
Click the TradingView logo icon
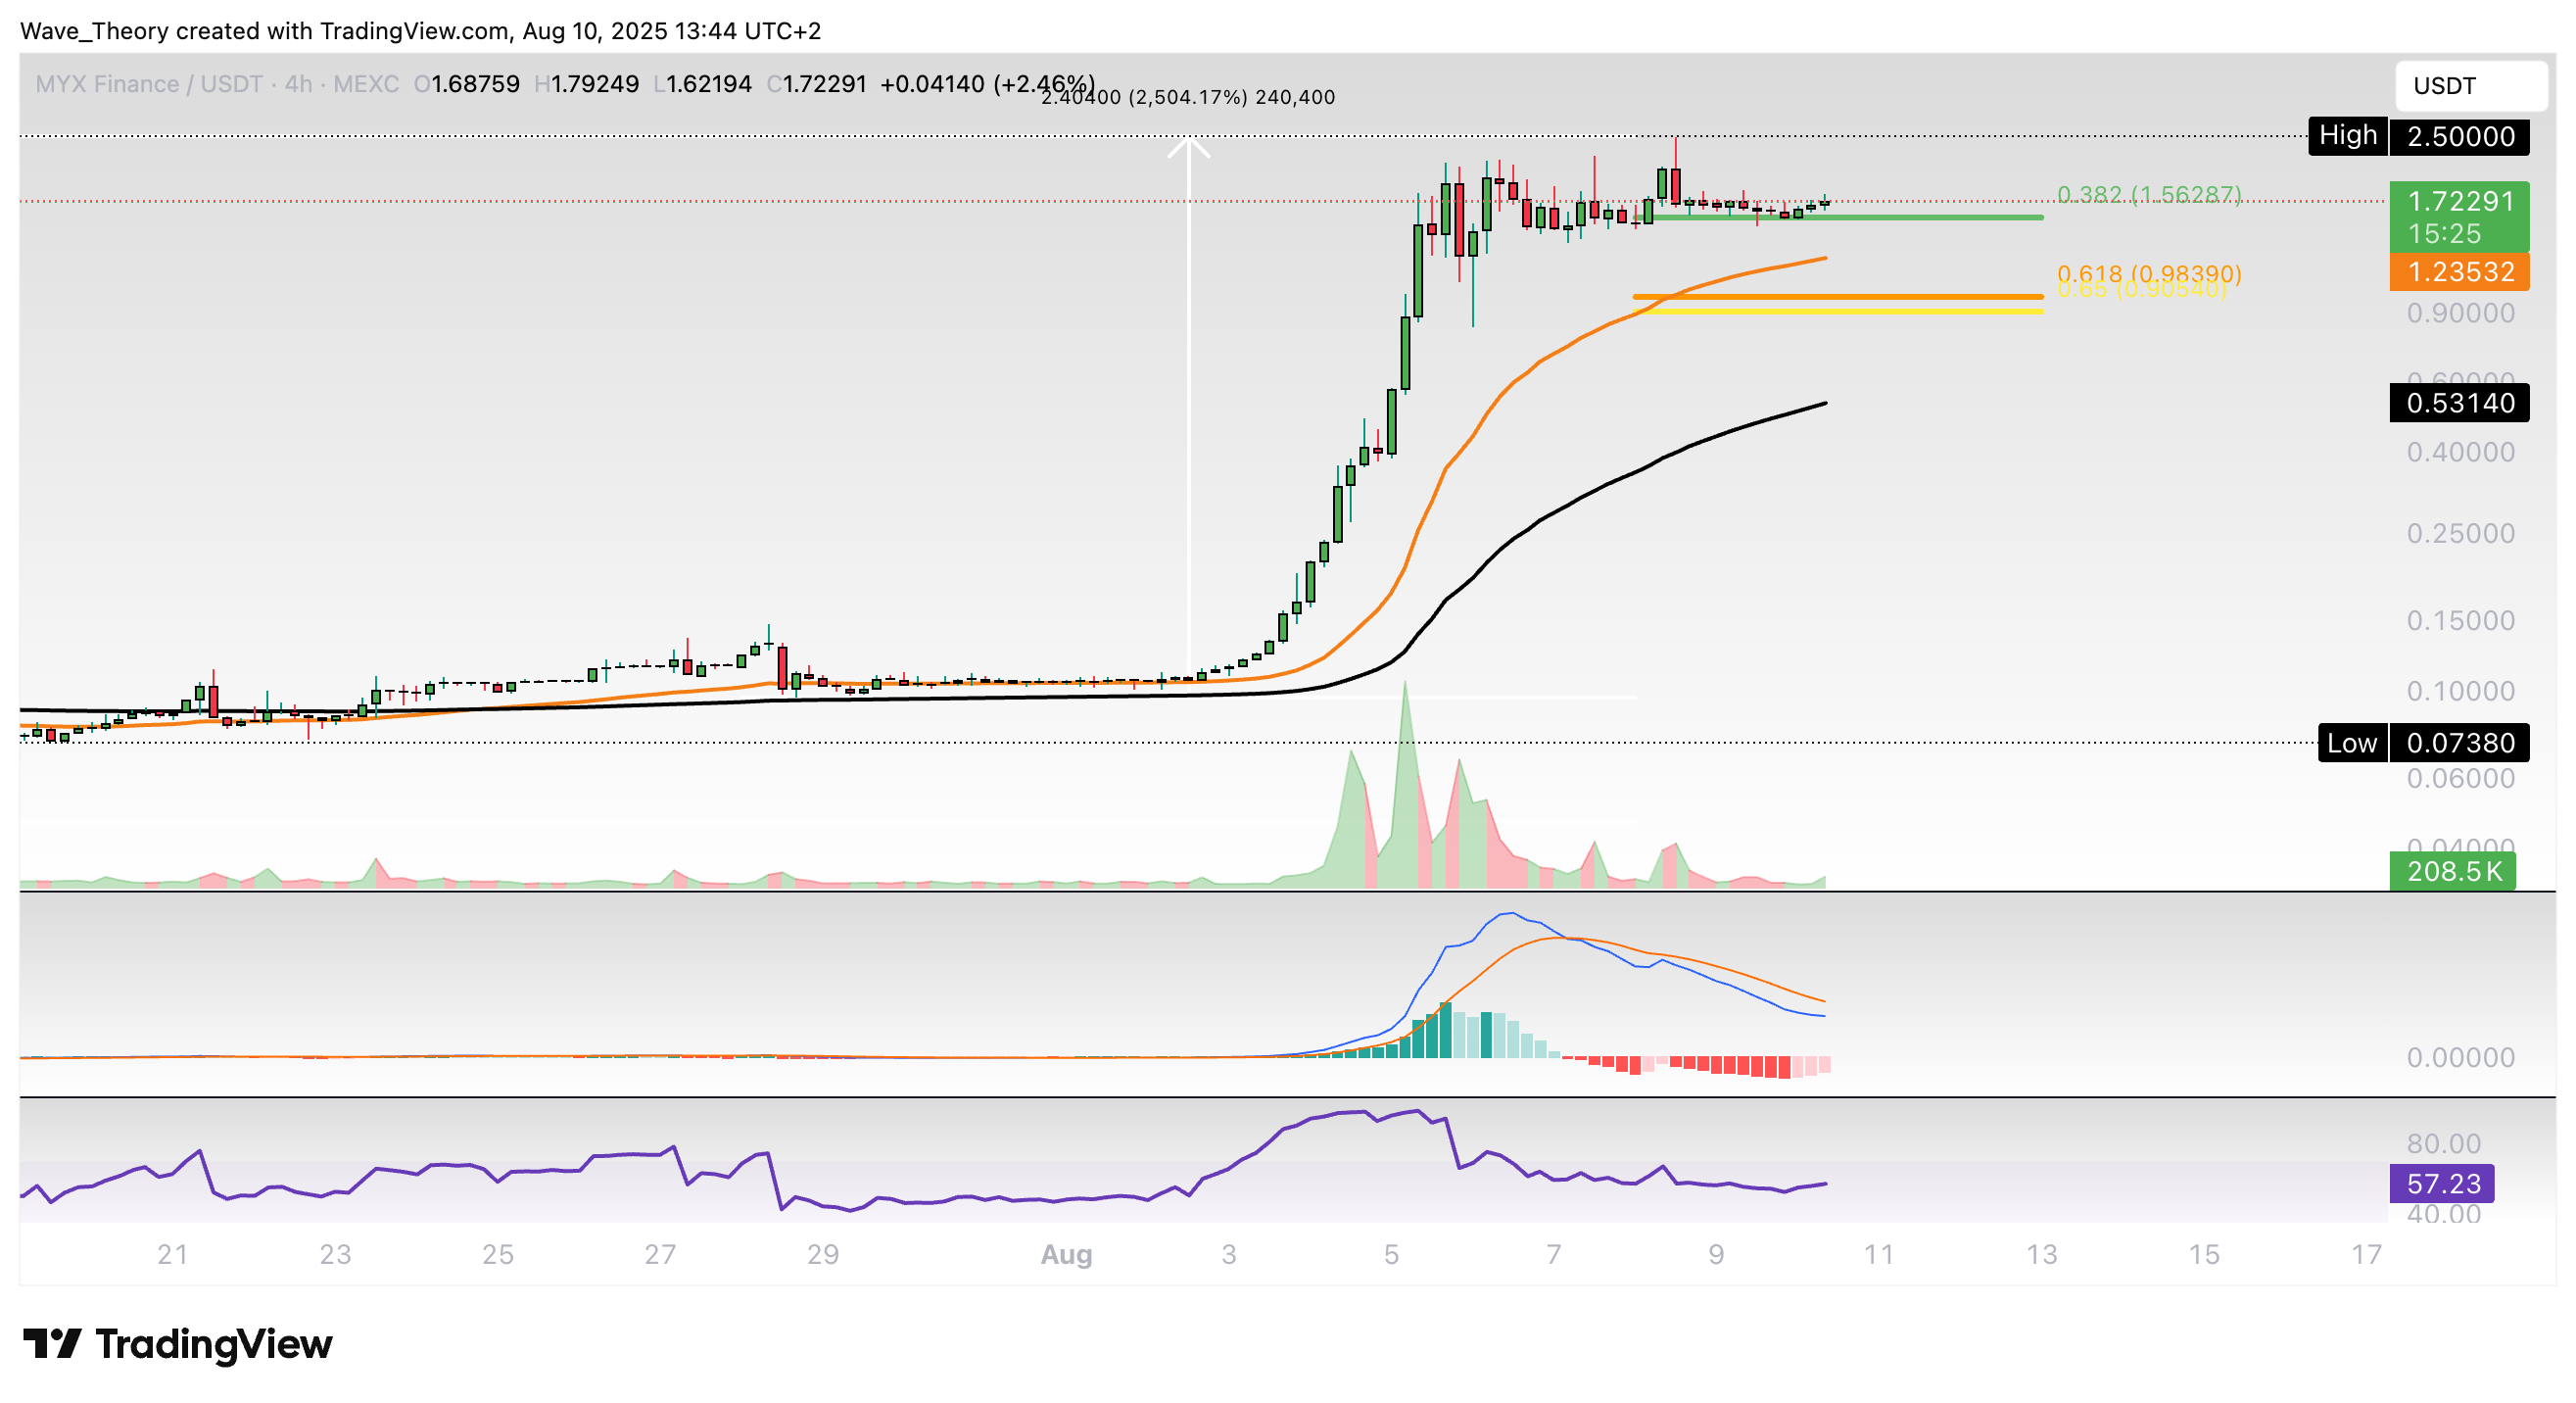pyautogui.click(x=52, y=1343)
